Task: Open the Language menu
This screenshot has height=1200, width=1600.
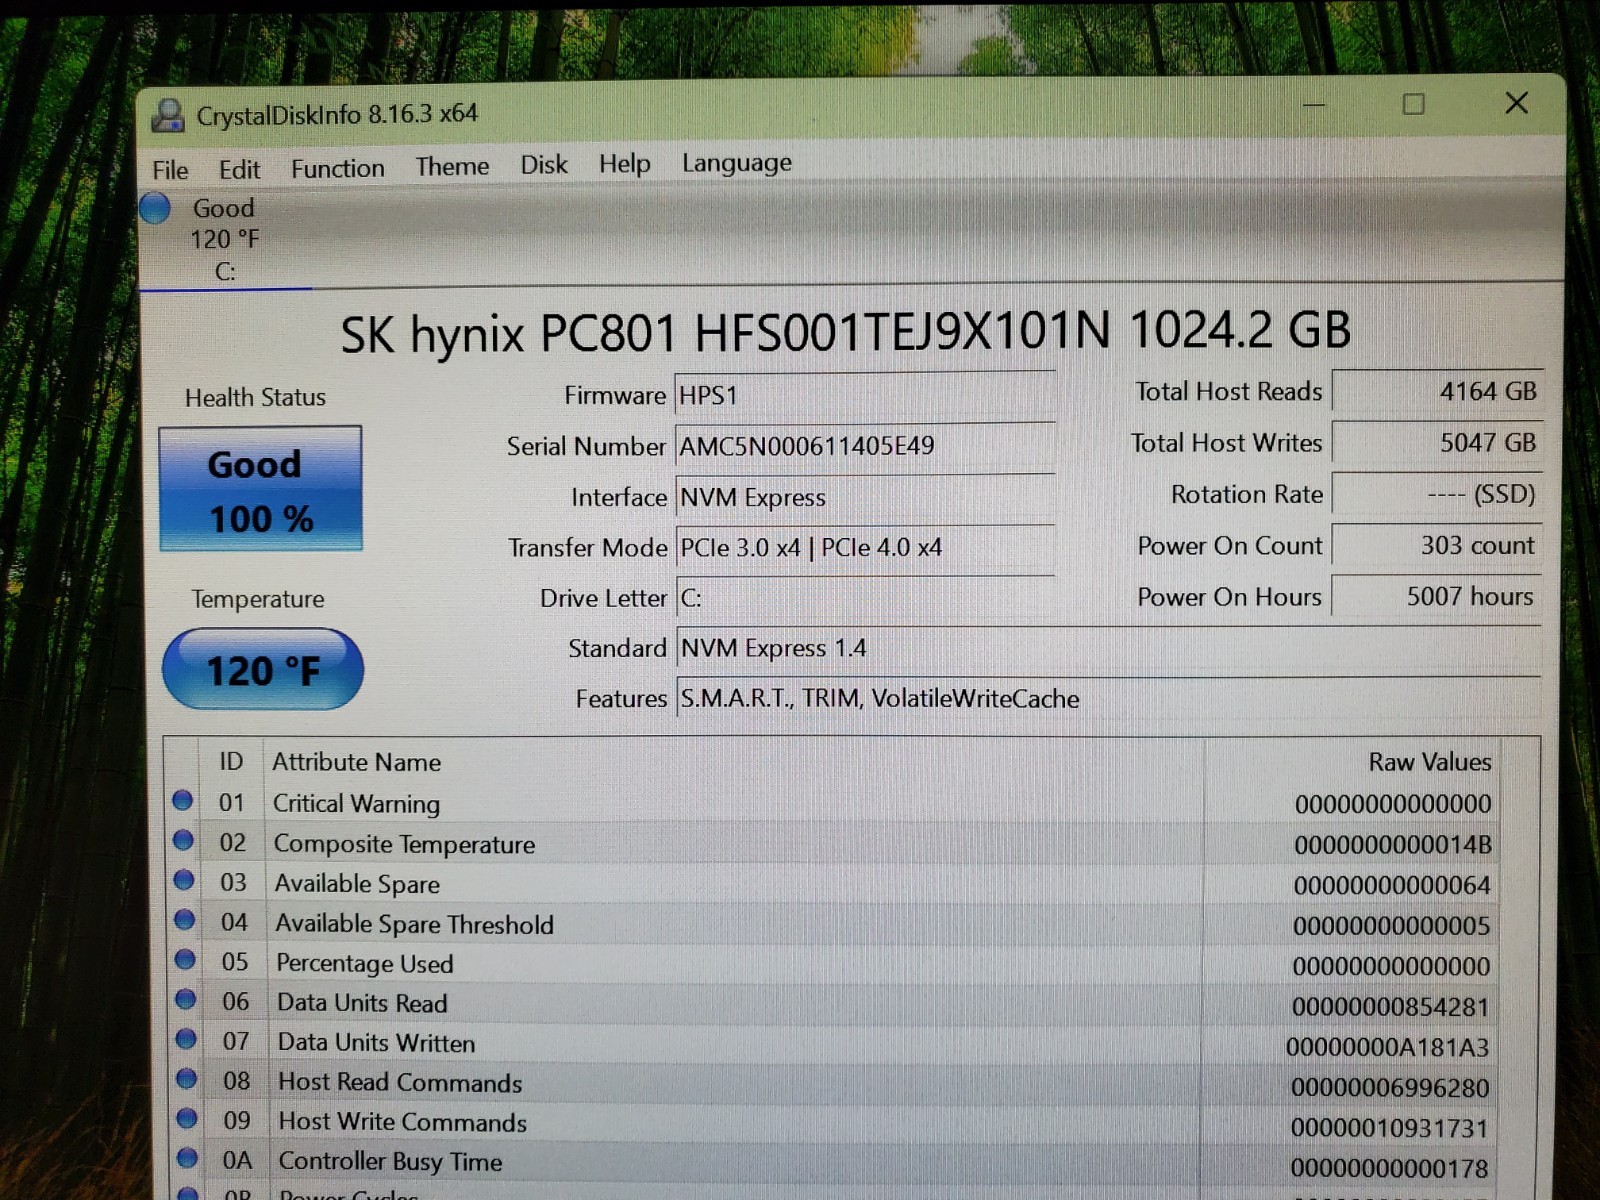Action: click(x=737, y=162)
